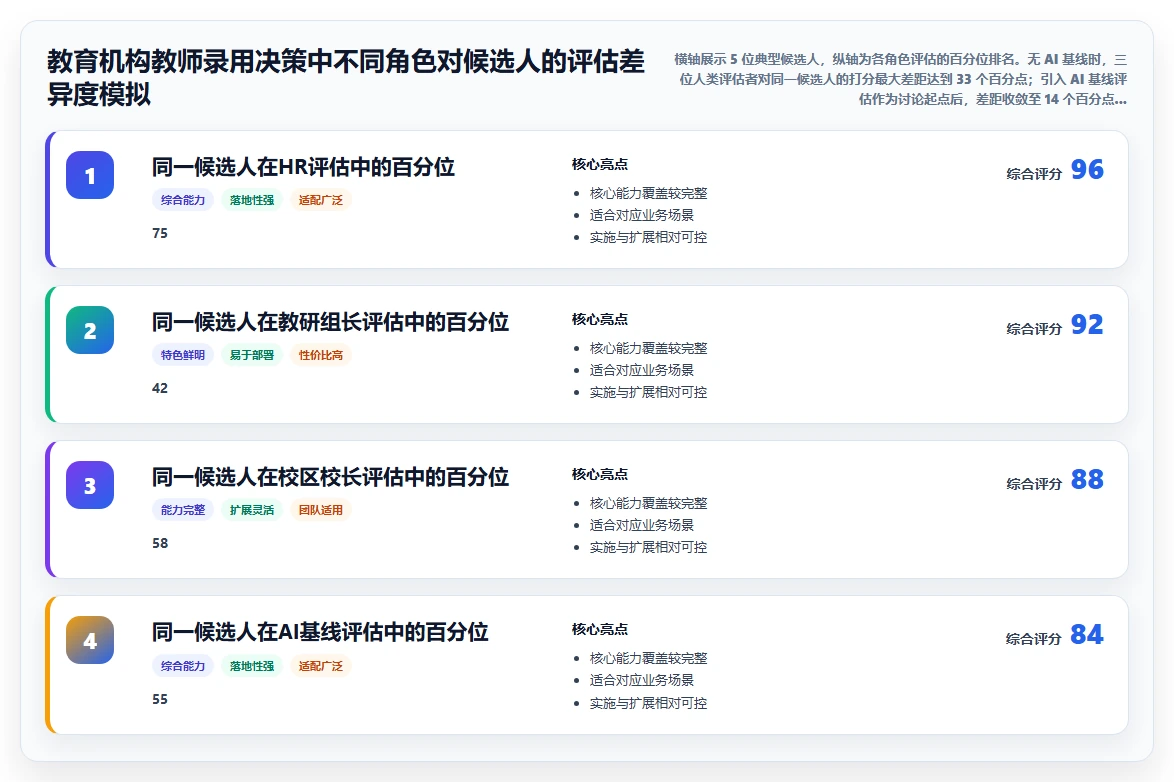Click 核心能力覆盖较完整 bullet in AI基线 card
The image size is (1174, 782).
point(648,658)
